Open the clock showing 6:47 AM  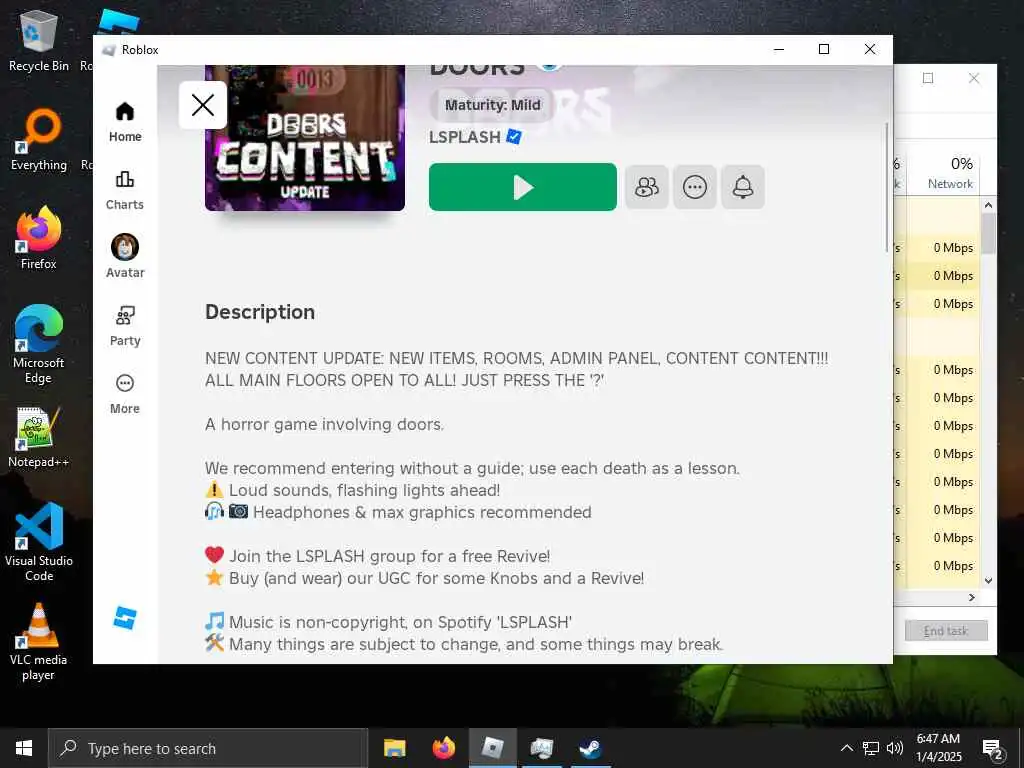pos(938,748)
